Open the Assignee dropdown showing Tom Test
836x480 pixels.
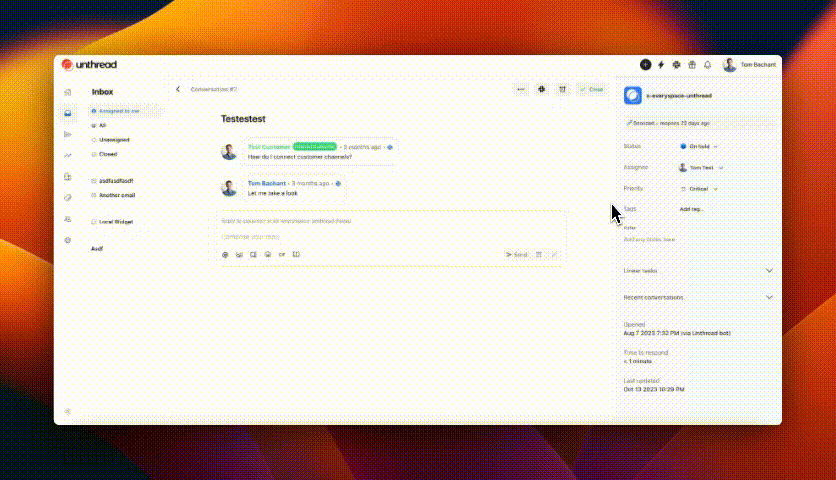coord(701,167)
